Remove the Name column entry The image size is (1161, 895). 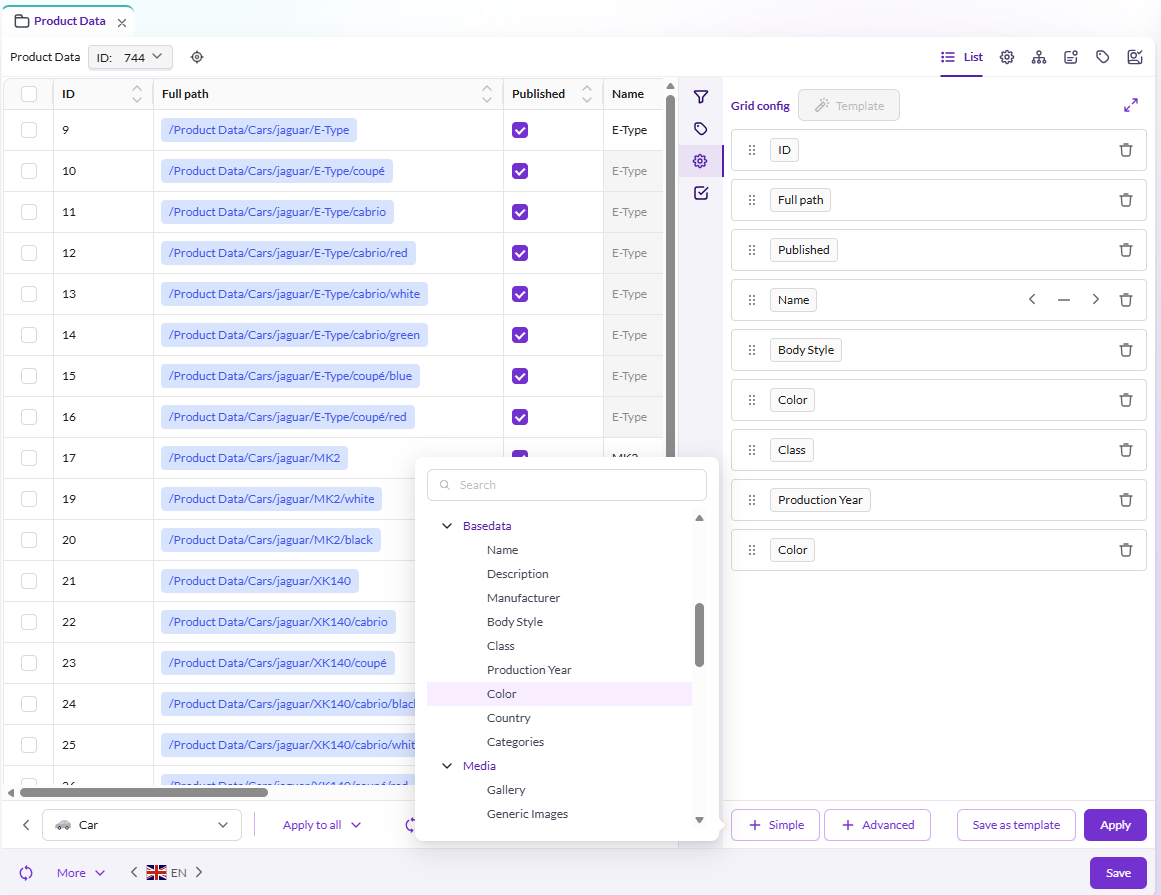pyautogui.click(x=1125, y=300)
